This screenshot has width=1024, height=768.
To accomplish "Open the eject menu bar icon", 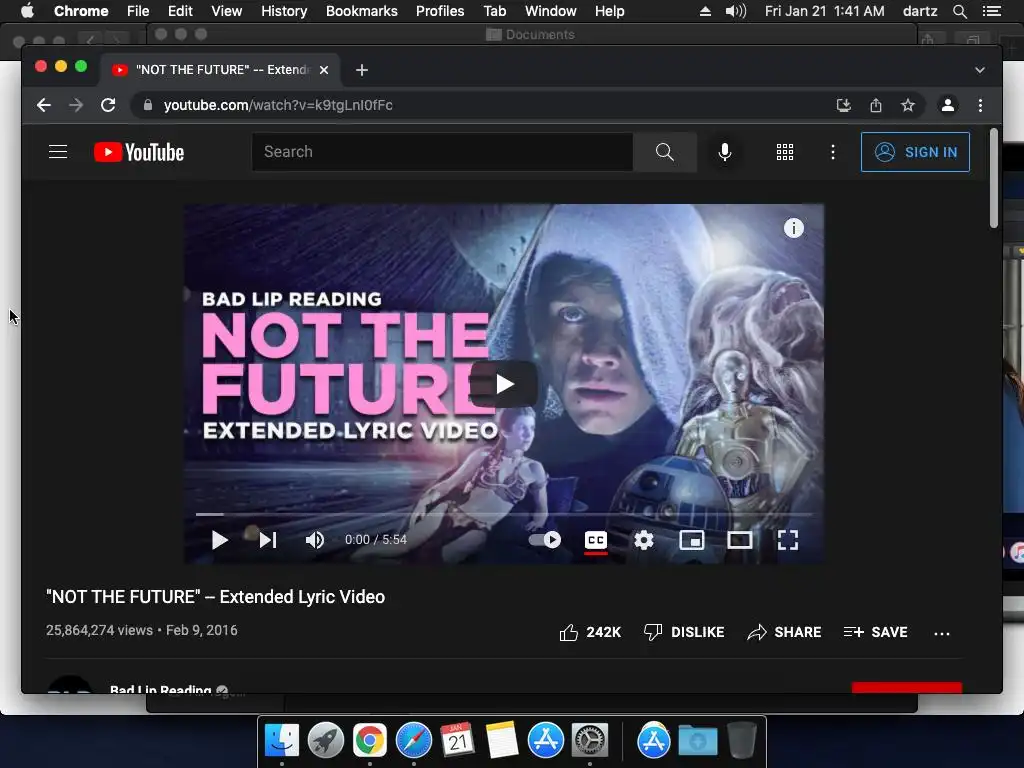I will pos(705,11).
